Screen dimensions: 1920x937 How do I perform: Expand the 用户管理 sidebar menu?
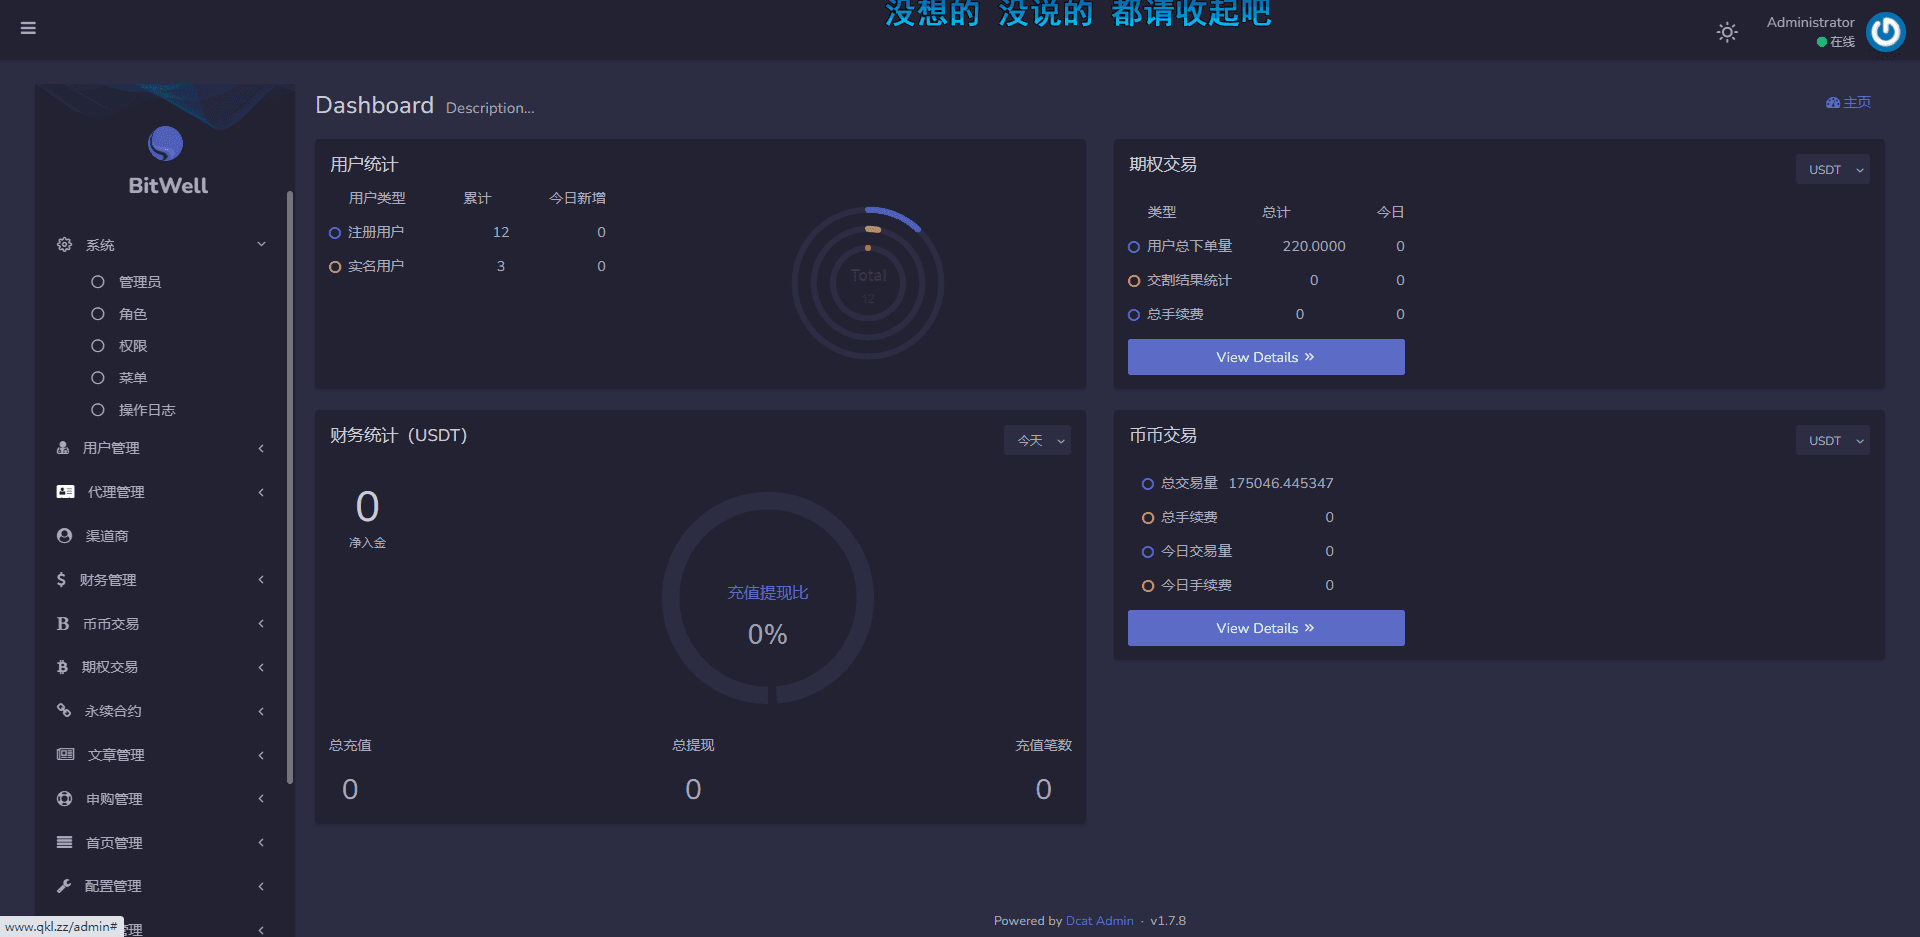[x=111, y=448]
